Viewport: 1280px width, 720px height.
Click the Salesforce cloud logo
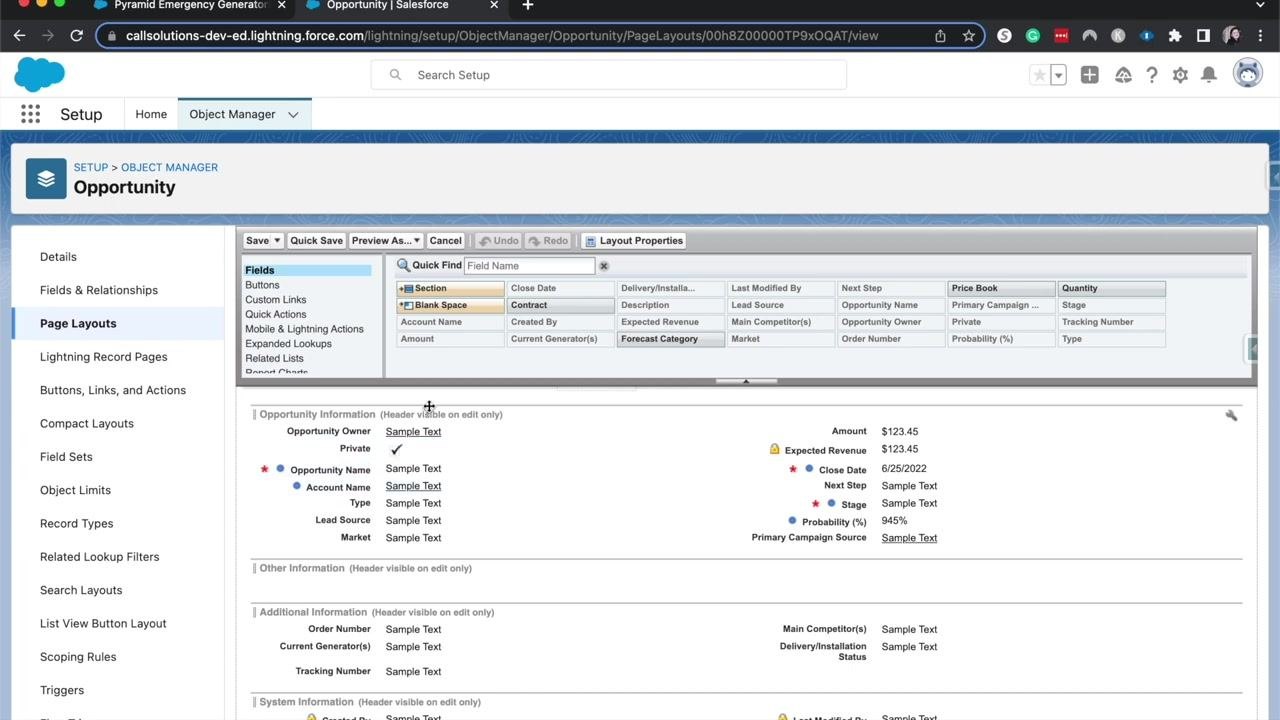pos(40,75)
